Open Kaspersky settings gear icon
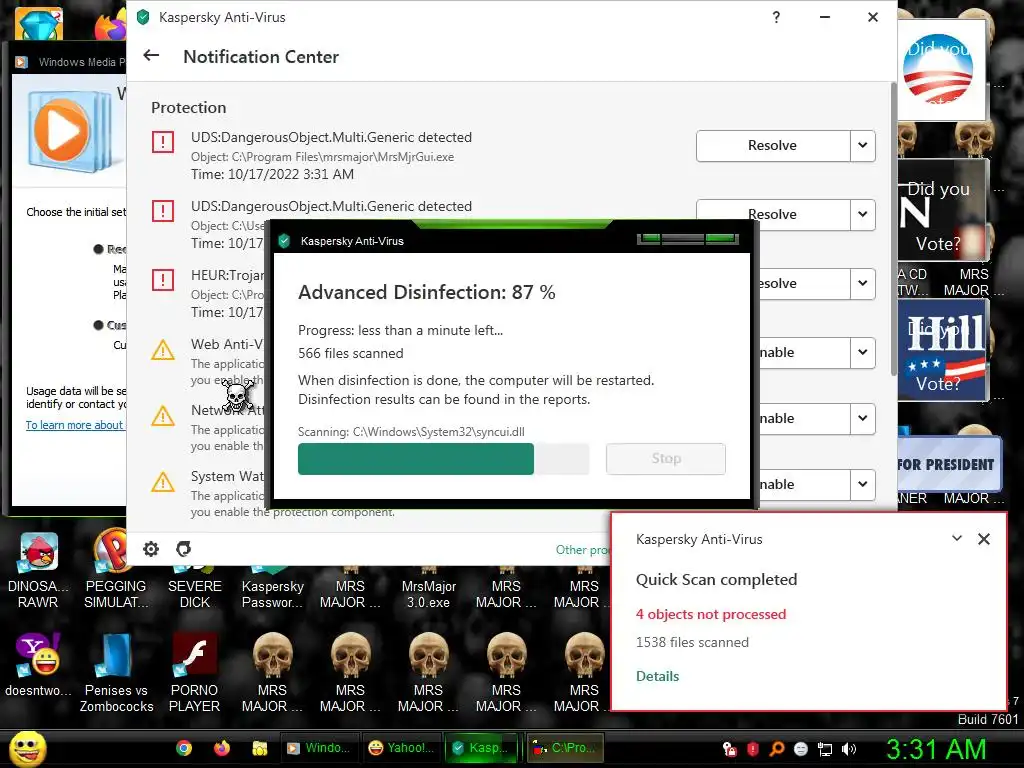The height and width of the screenshot is (768, 1024). tap(151, 549)
